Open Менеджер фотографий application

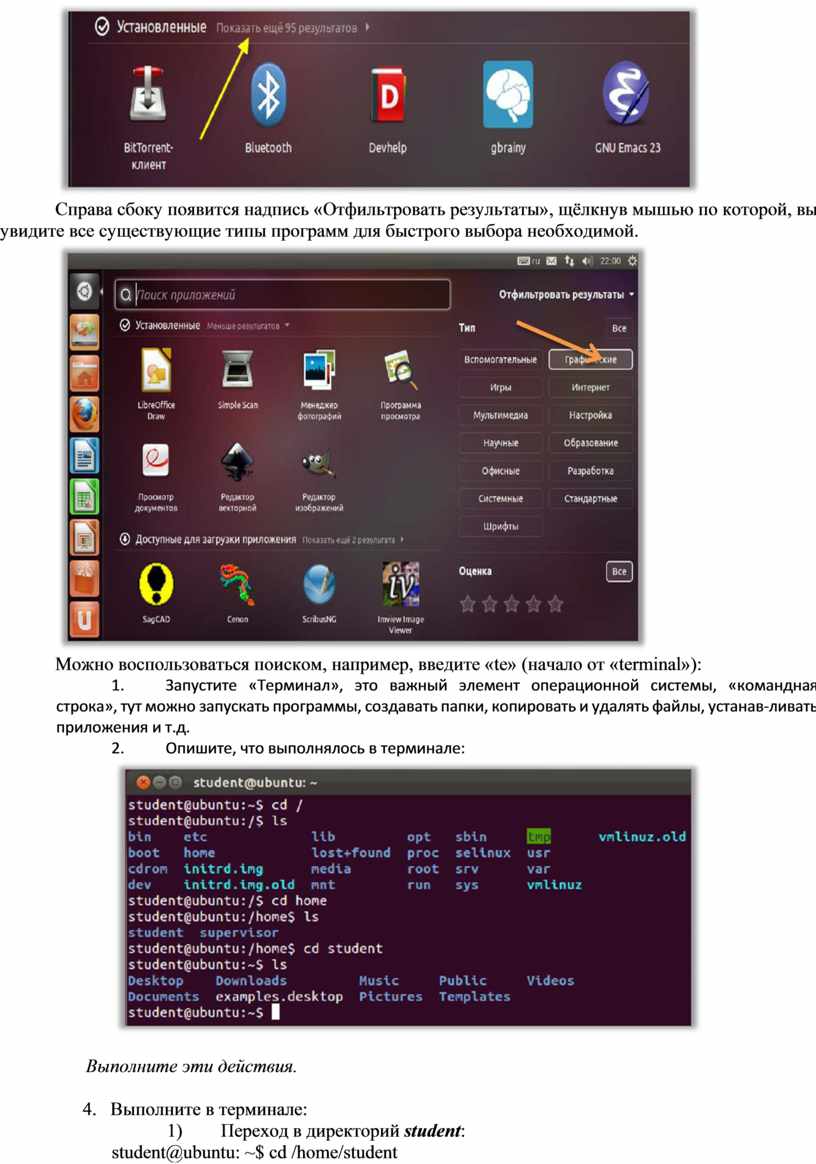point(319,370)
